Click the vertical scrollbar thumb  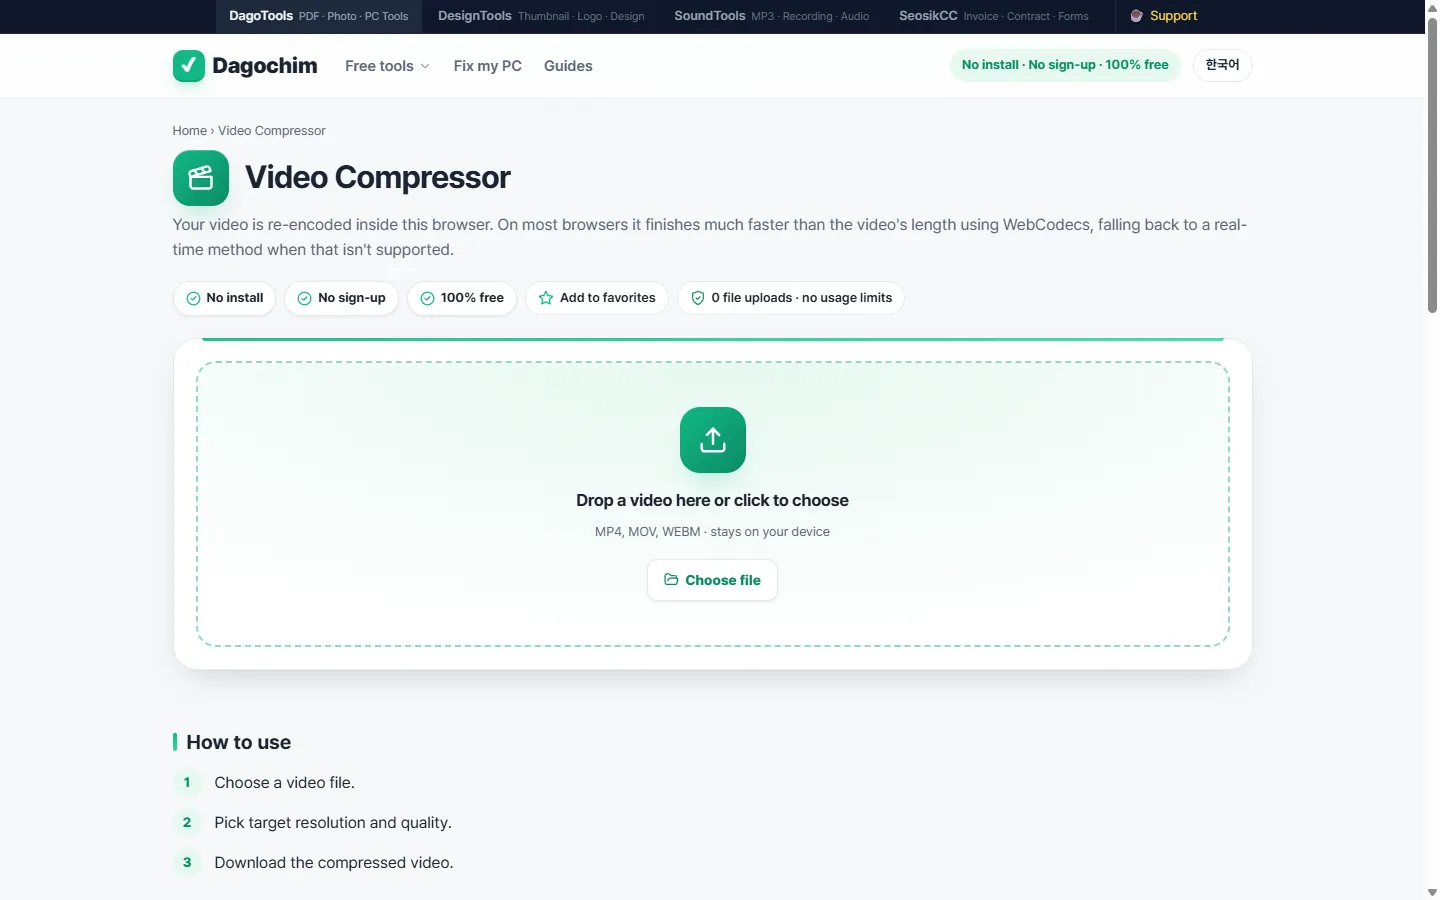[x=1432, y=165]
